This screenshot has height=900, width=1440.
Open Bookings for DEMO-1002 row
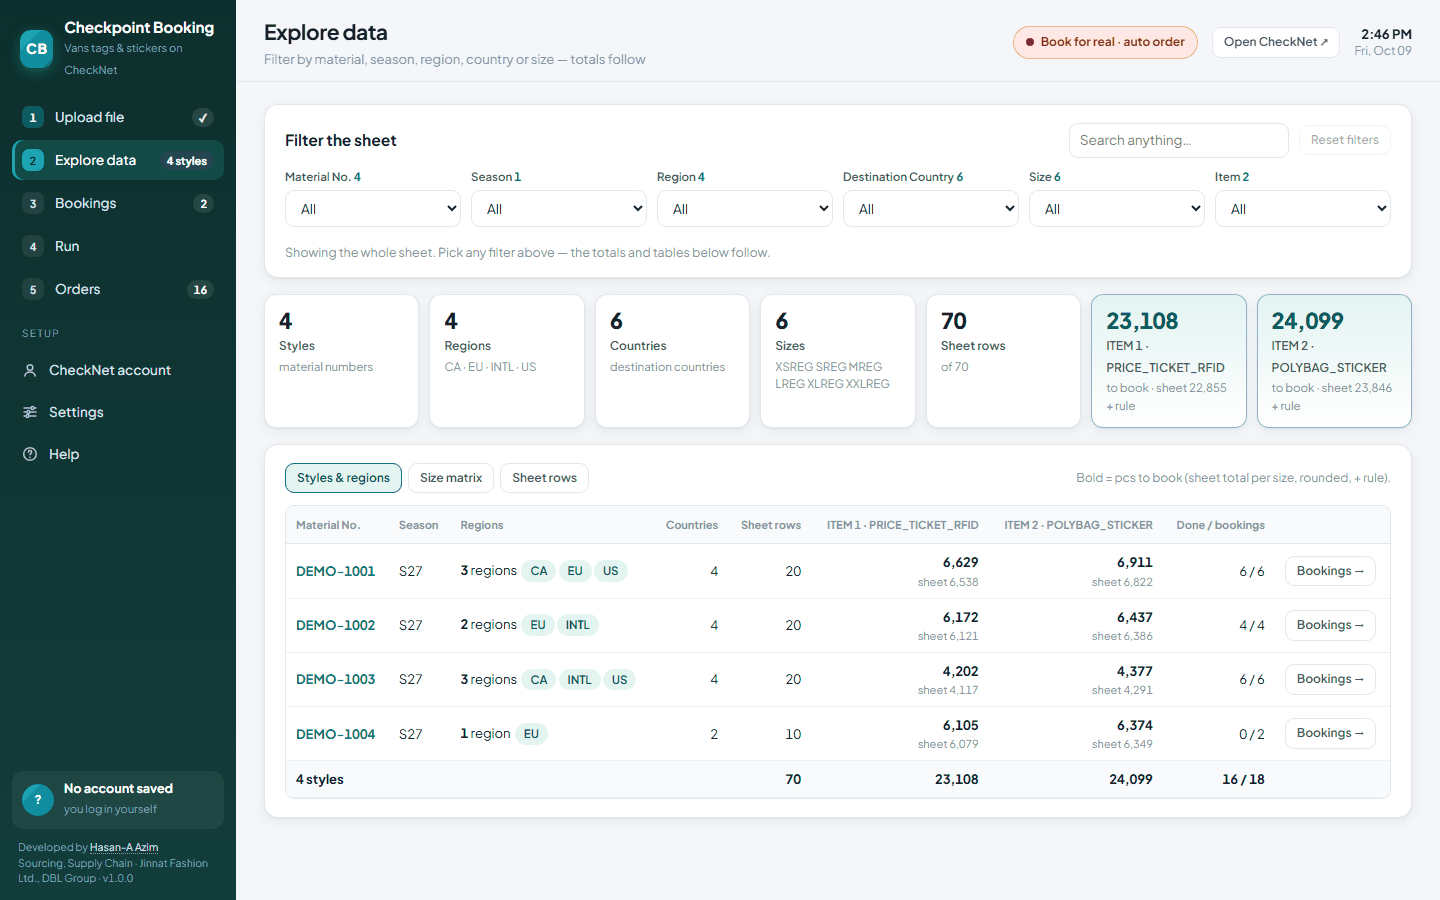coord(1330,625)
